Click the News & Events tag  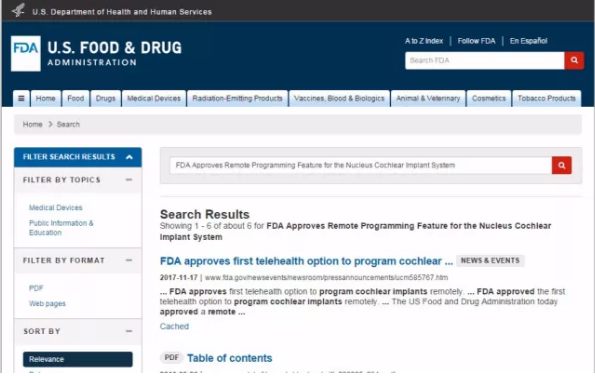point(490,261)
